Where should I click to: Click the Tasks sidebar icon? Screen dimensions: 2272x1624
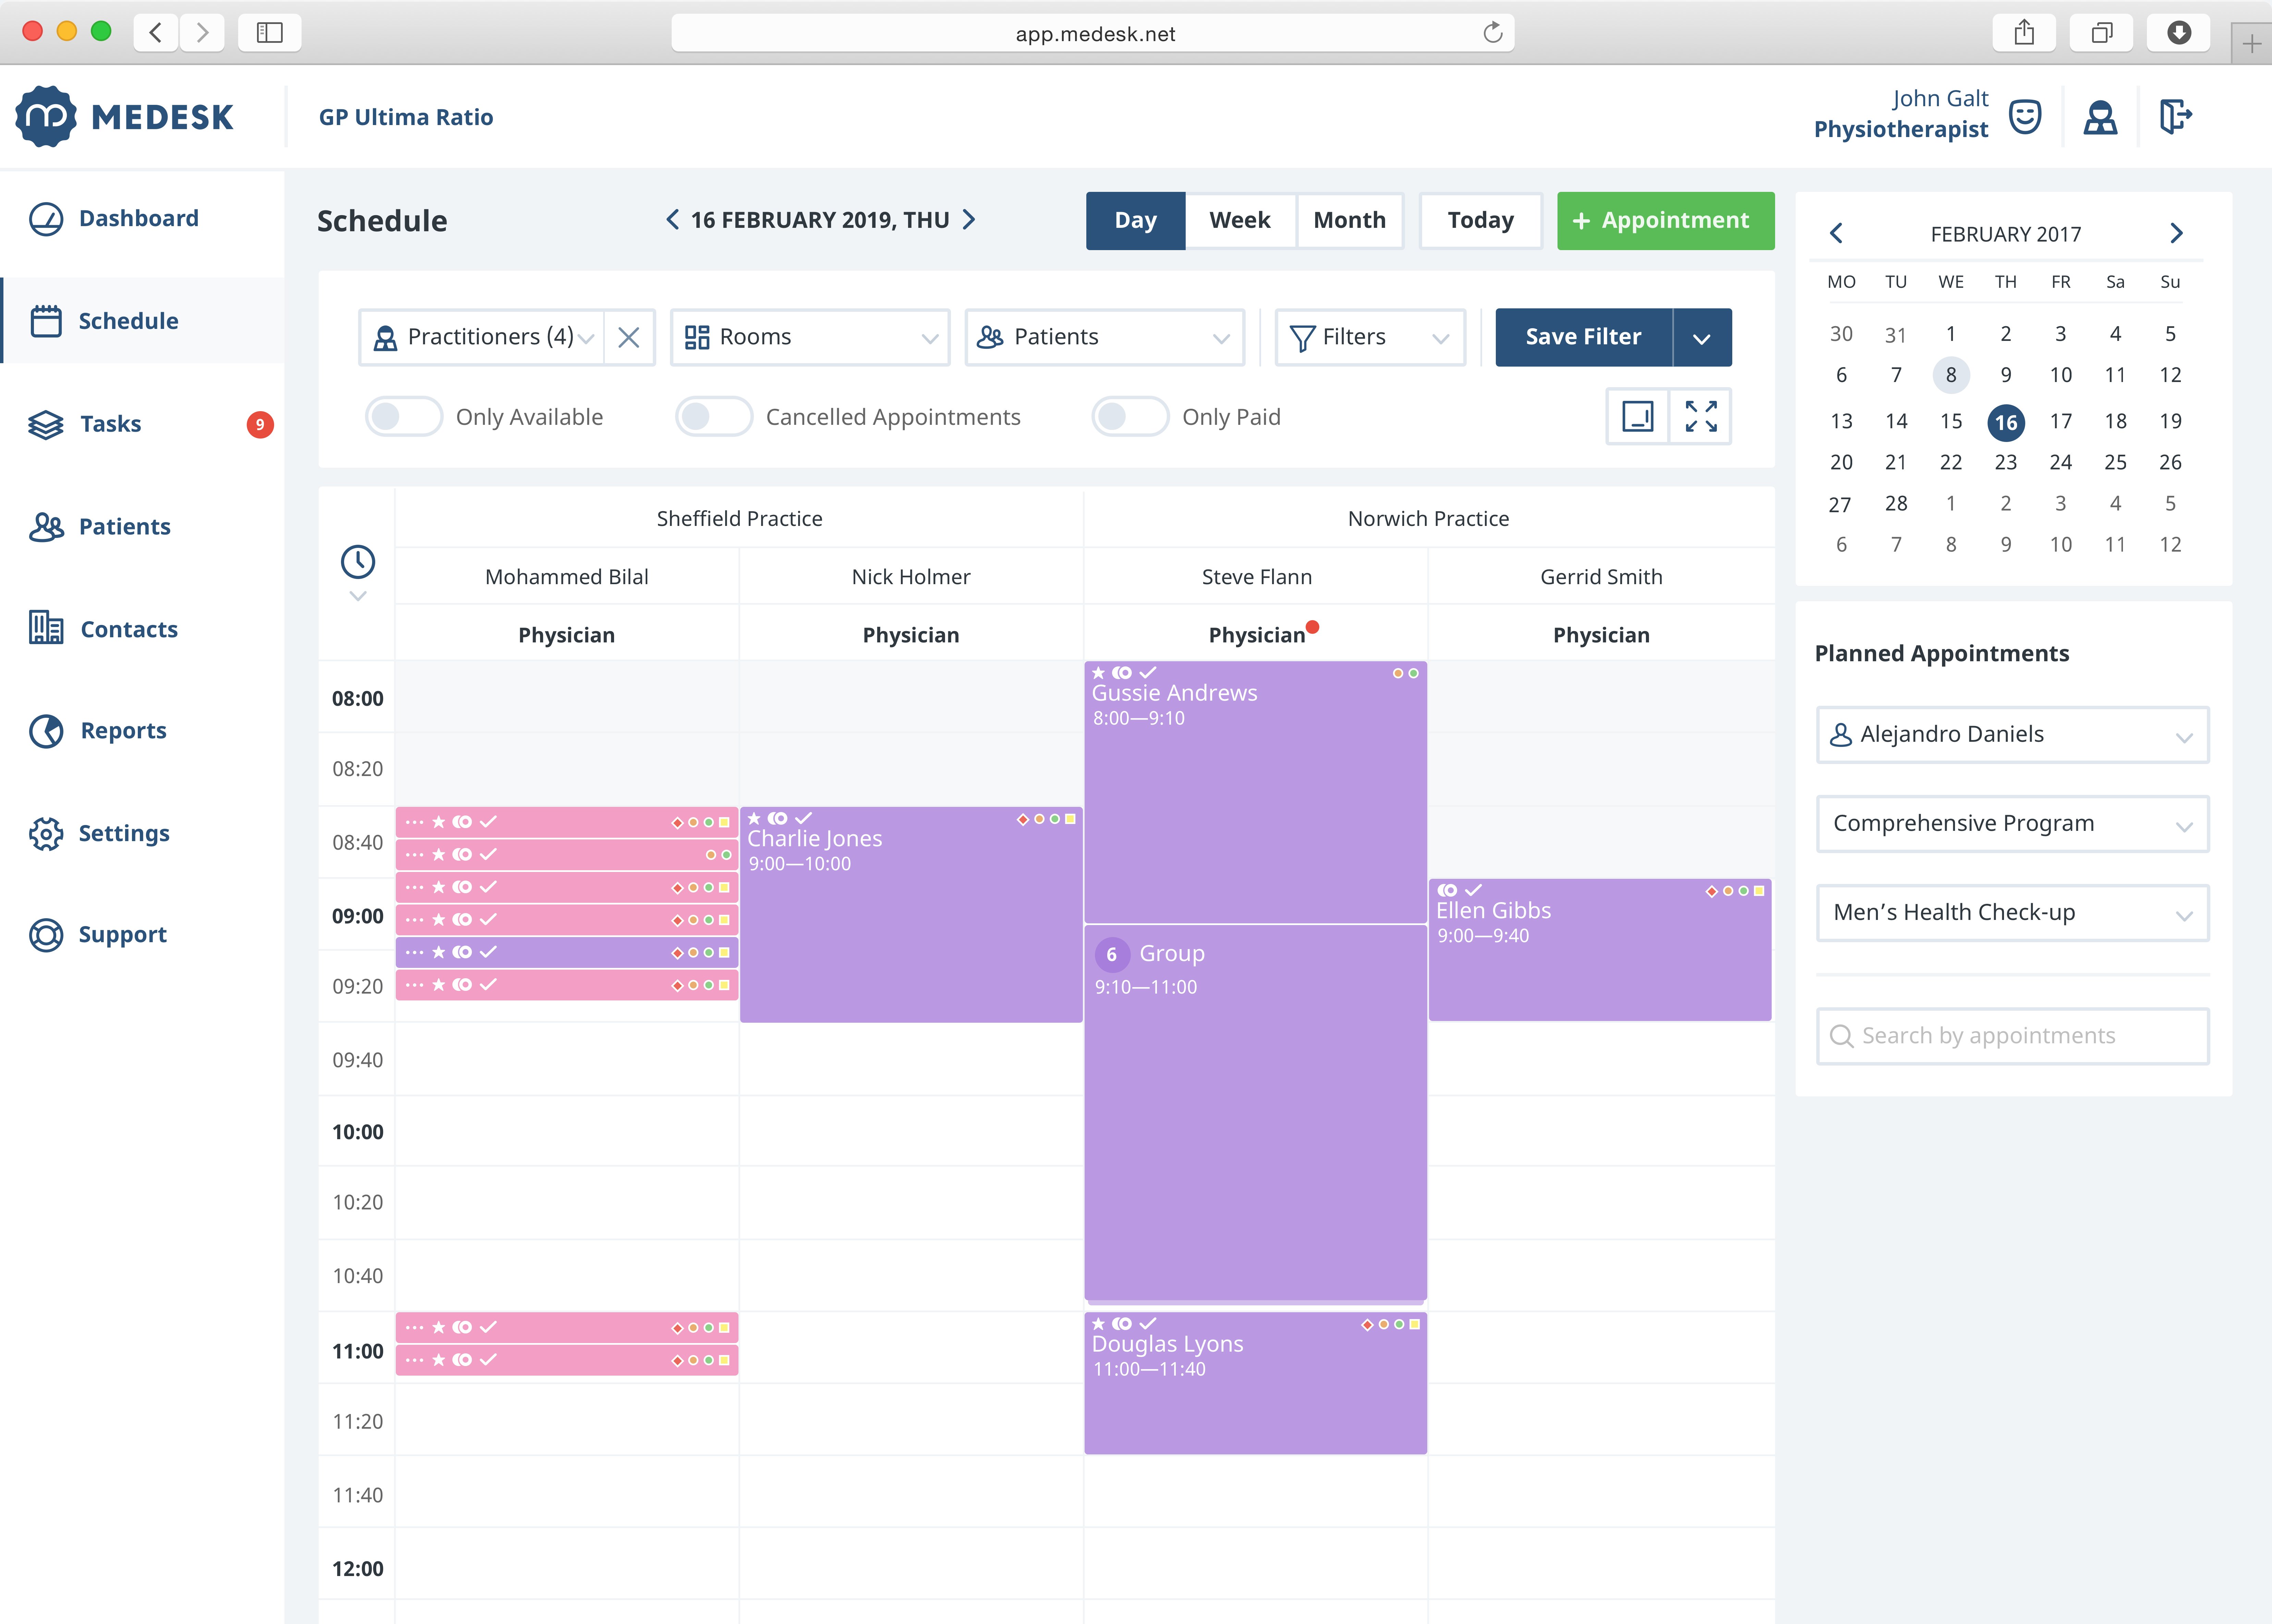point(47,422)
